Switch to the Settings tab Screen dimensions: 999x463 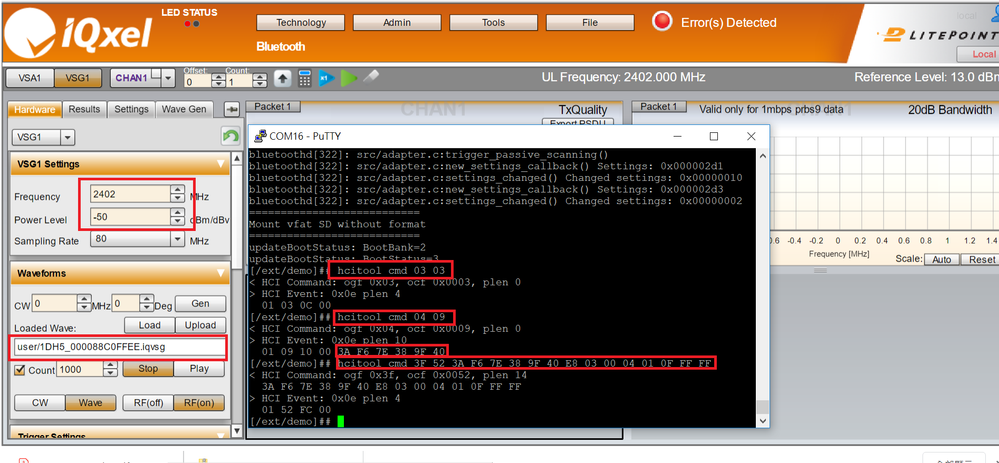click(131, 110)
